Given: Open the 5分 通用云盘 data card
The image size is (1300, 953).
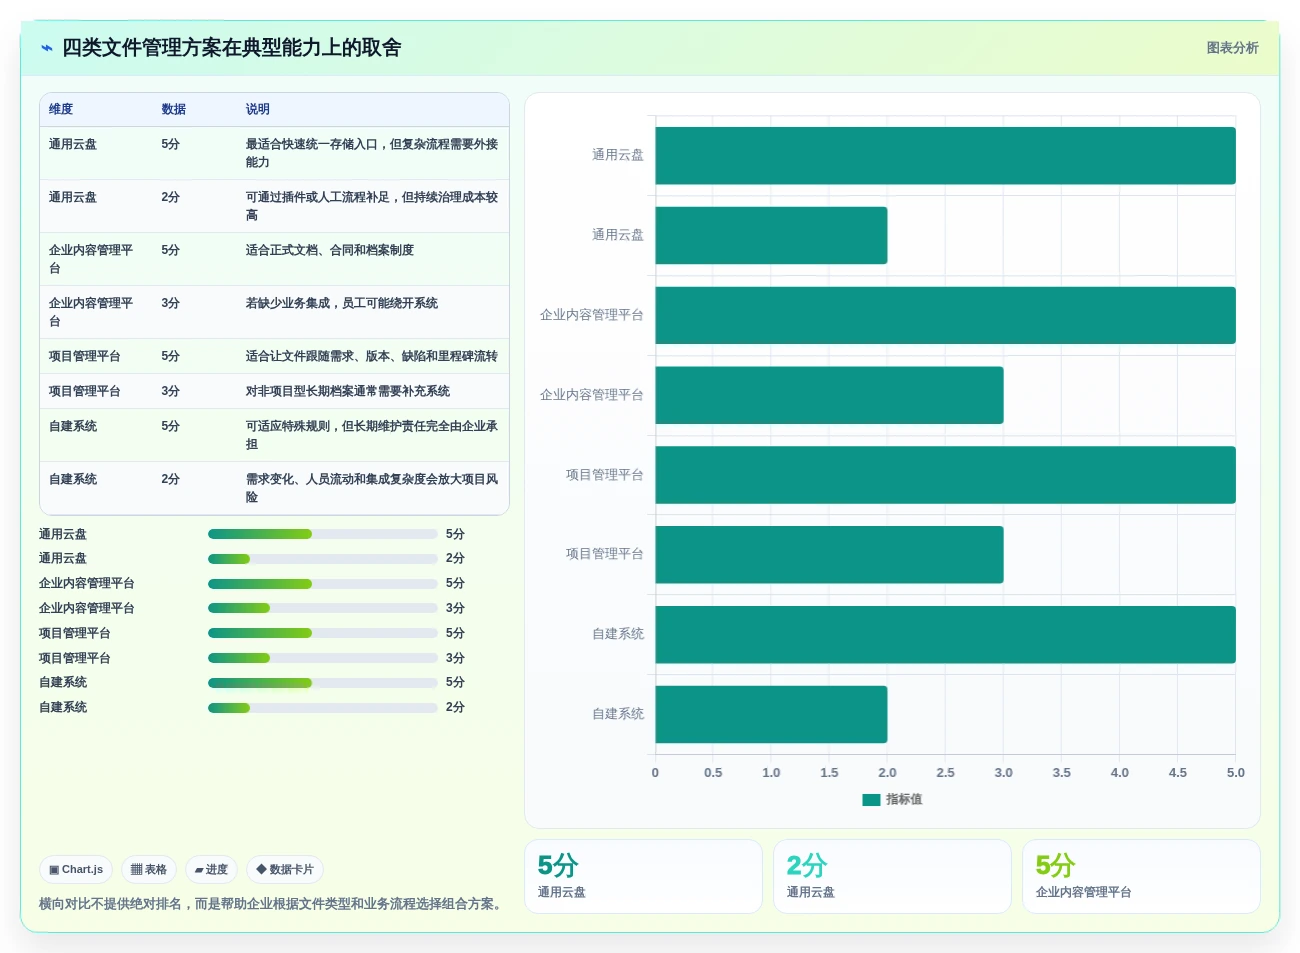Looking at the screenshot, I should coord(643,876).
